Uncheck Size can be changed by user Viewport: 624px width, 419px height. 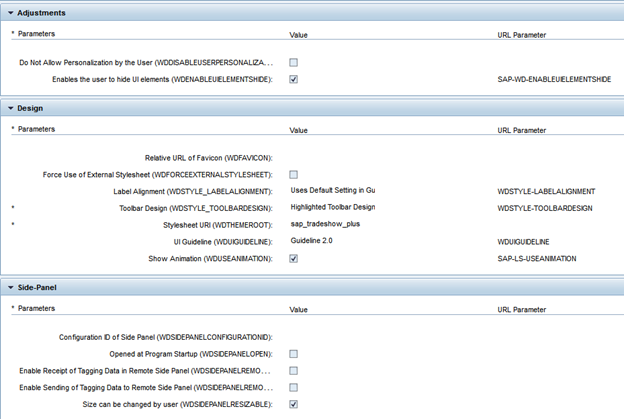click(293, 404)
